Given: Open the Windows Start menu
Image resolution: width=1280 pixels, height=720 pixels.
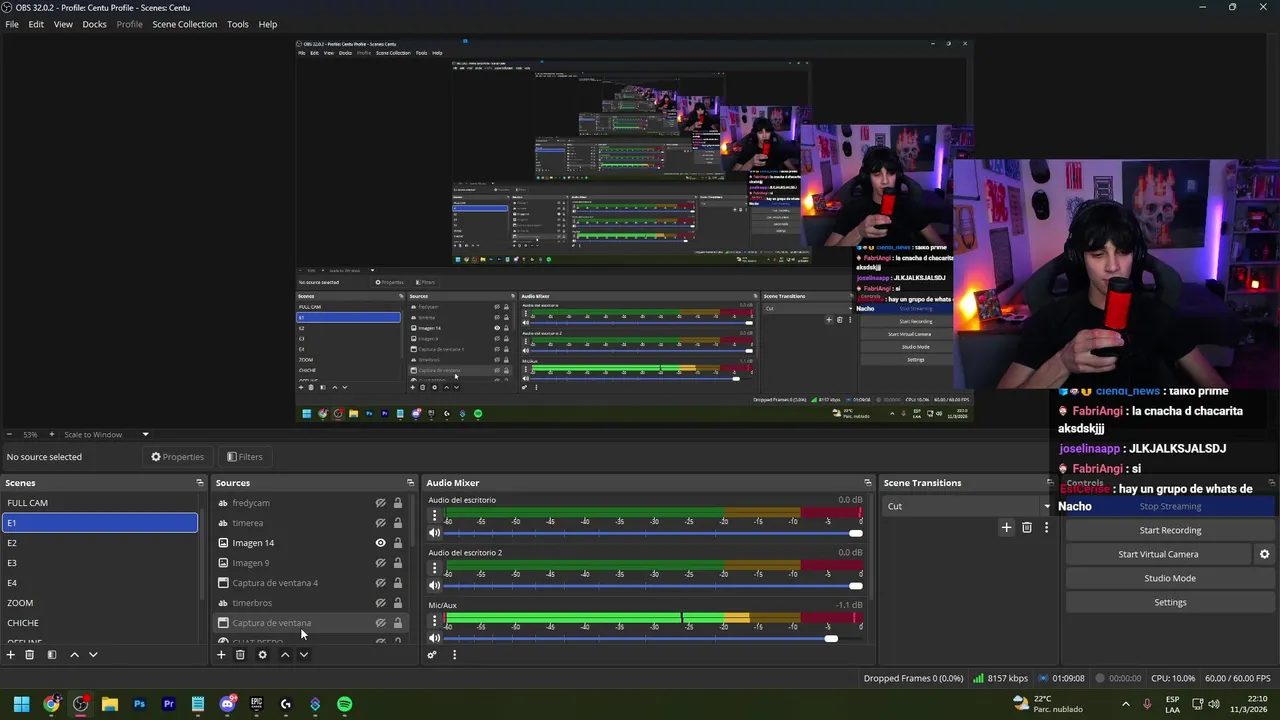Looking at the screenshot, I should click(x=21, y=704).
